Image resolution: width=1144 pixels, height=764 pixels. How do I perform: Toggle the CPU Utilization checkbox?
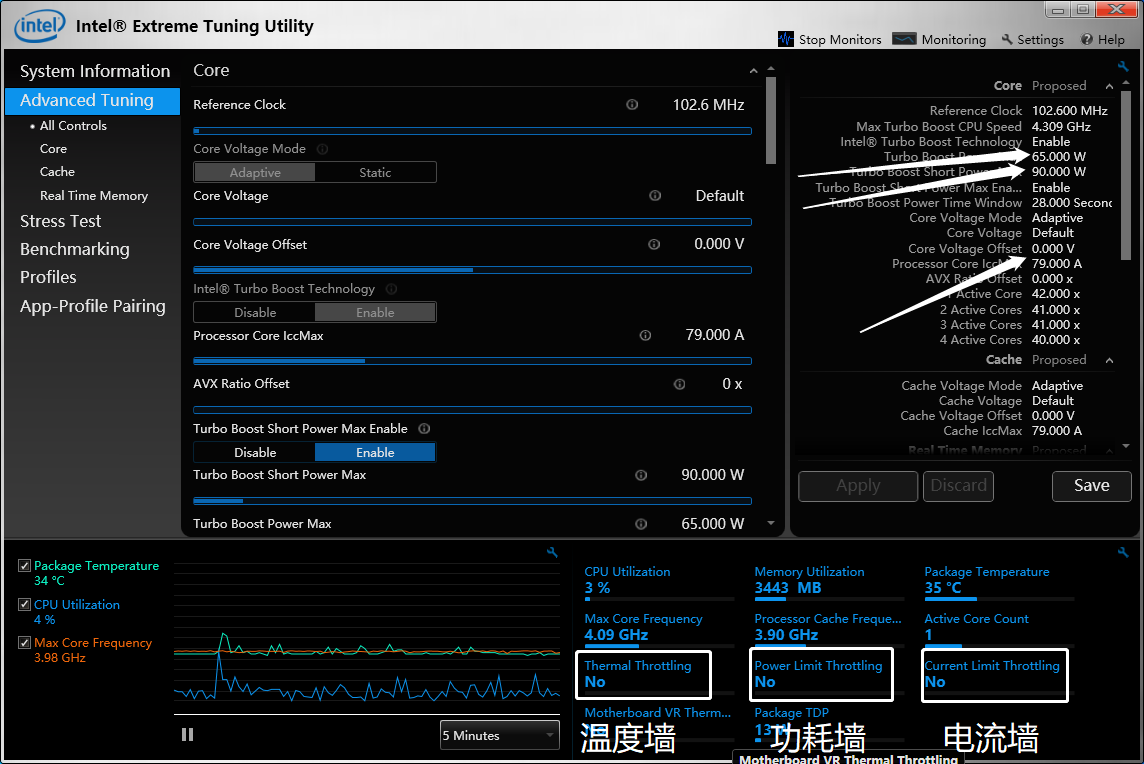click(x=24, y=605)
